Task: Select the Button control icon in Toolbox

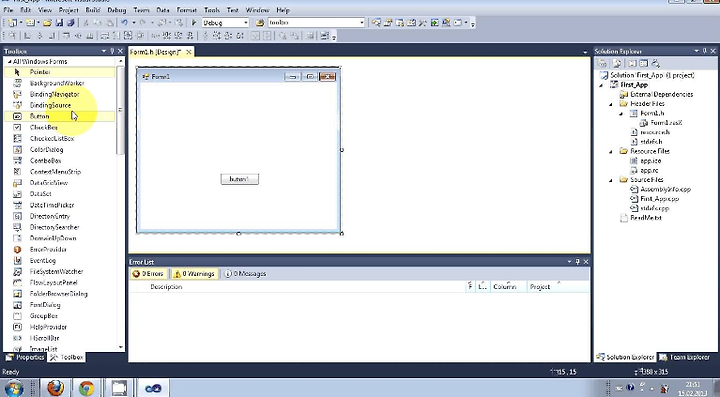Action: (x=17, y=116)
